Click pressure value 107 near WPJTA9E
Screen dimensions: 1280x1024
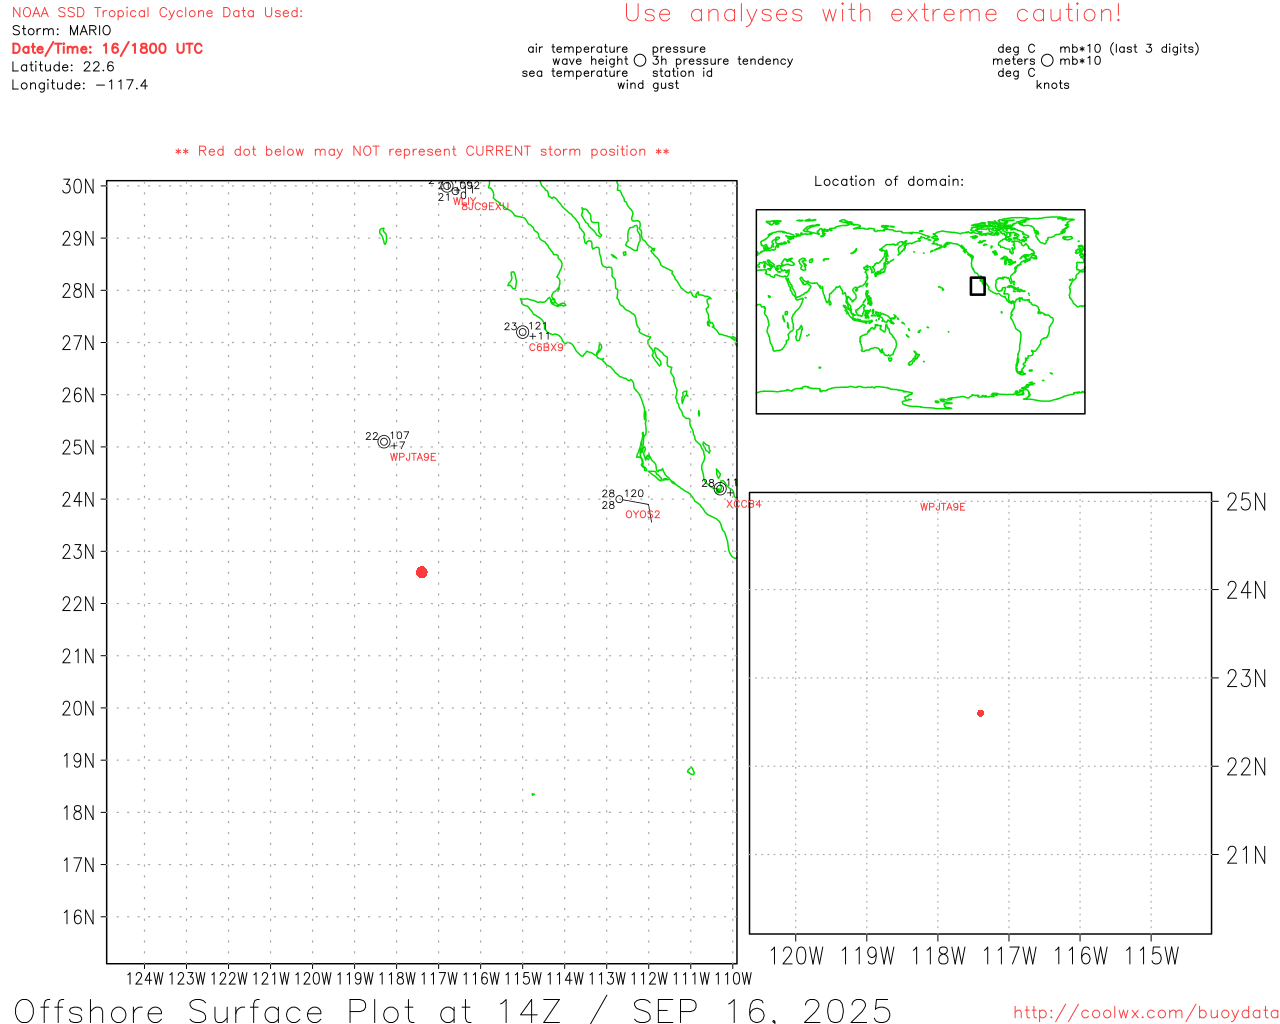tap(400, 436)
